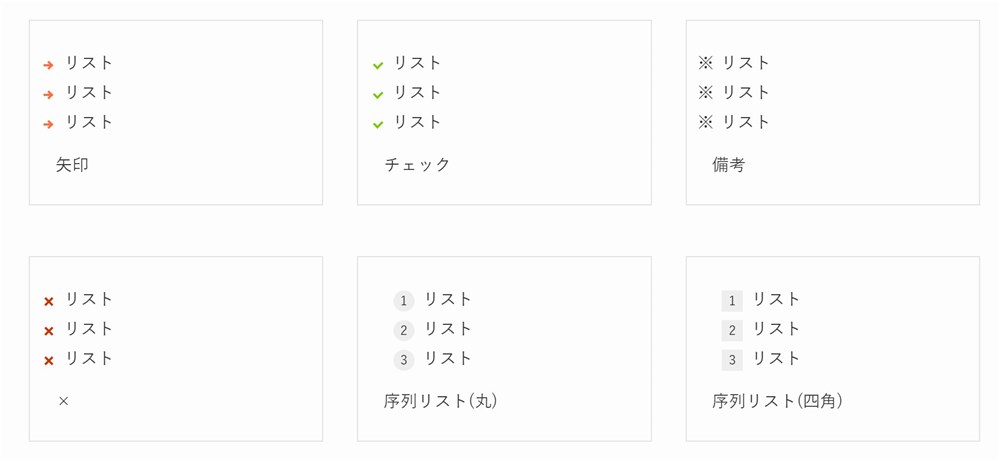Image resolution: width=1000 pixels, height=461 pixels.
Task: Select the 序列リスト(四角) style label
Action: (x=778, y=401)
